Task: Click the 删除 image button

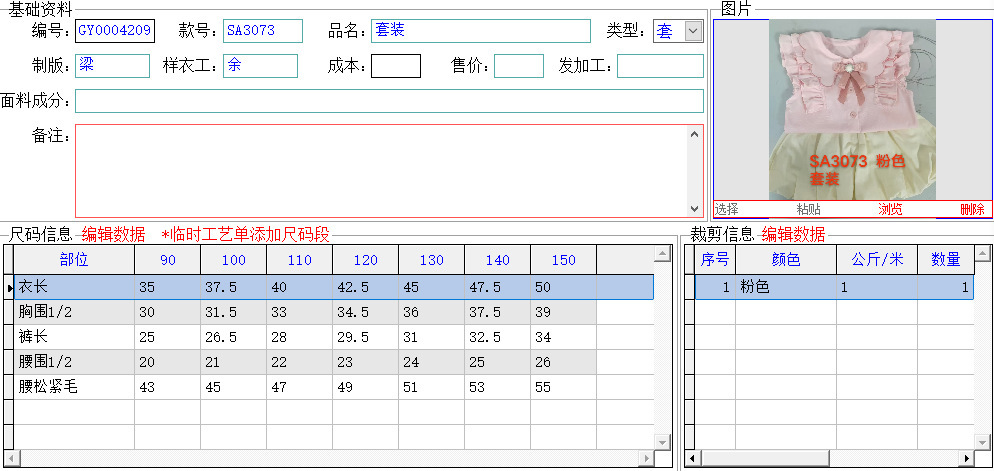Action: [972, 209]
